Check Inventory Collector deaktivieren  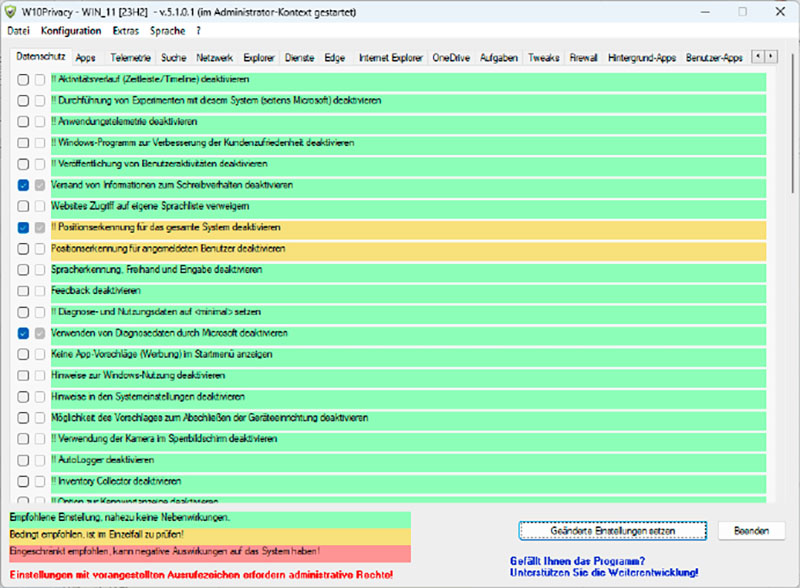tap(23, 481)
